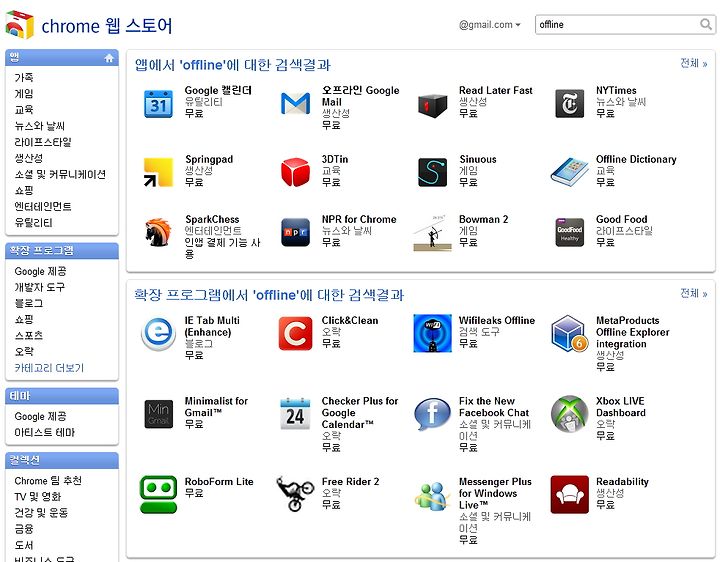This screenshot has width=720, height=562.
Task: Open the RoboForm Lite title text
Action: point(219,482)
